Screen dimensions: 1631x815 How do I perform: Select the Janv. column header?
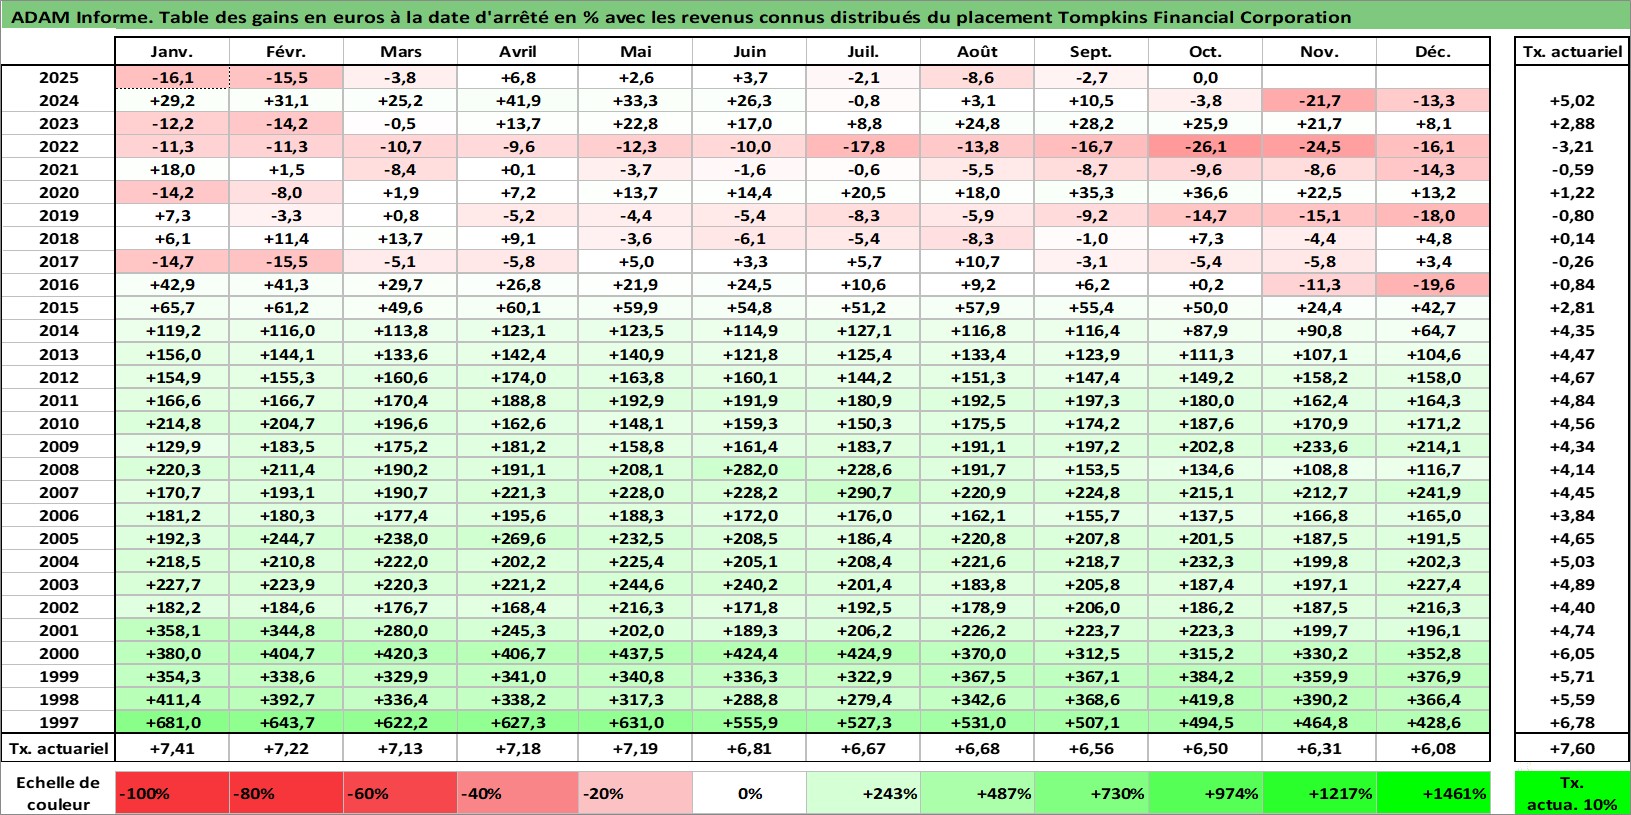point(172,52)
